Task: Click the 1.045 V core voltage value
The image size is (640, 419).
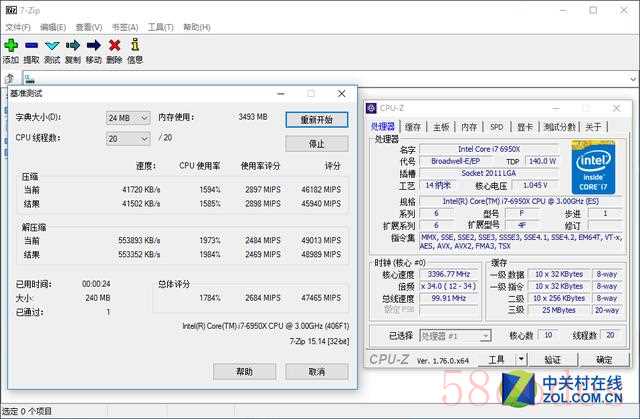Action: click(x=535, y=185)
